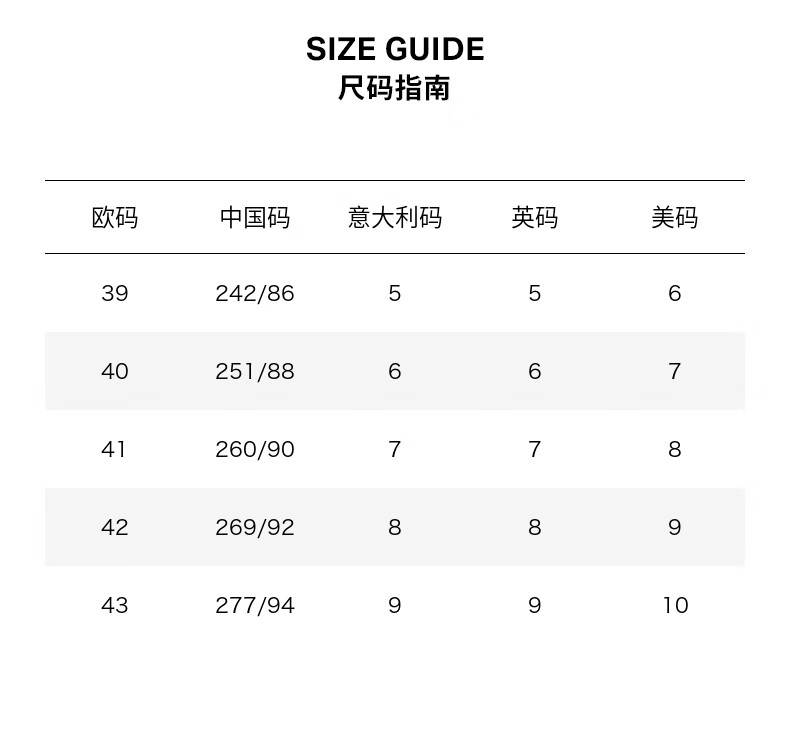Click US size 10 cell
The width and height of the screenshot is (790, 744).
pos(675,605)
